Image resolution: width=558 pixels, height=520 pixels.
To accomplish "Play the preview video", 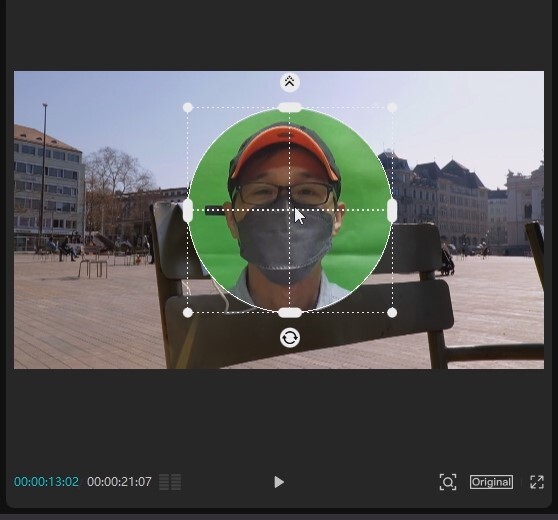I will point(279,482).
